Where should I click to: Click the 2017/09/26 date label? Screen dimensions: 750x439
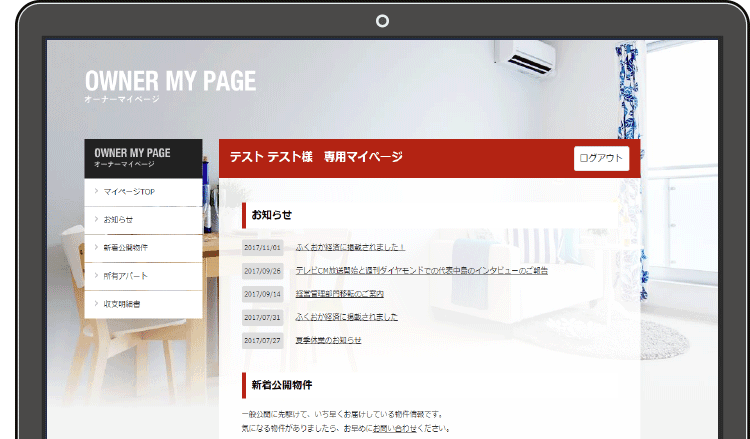click(262, 271)
